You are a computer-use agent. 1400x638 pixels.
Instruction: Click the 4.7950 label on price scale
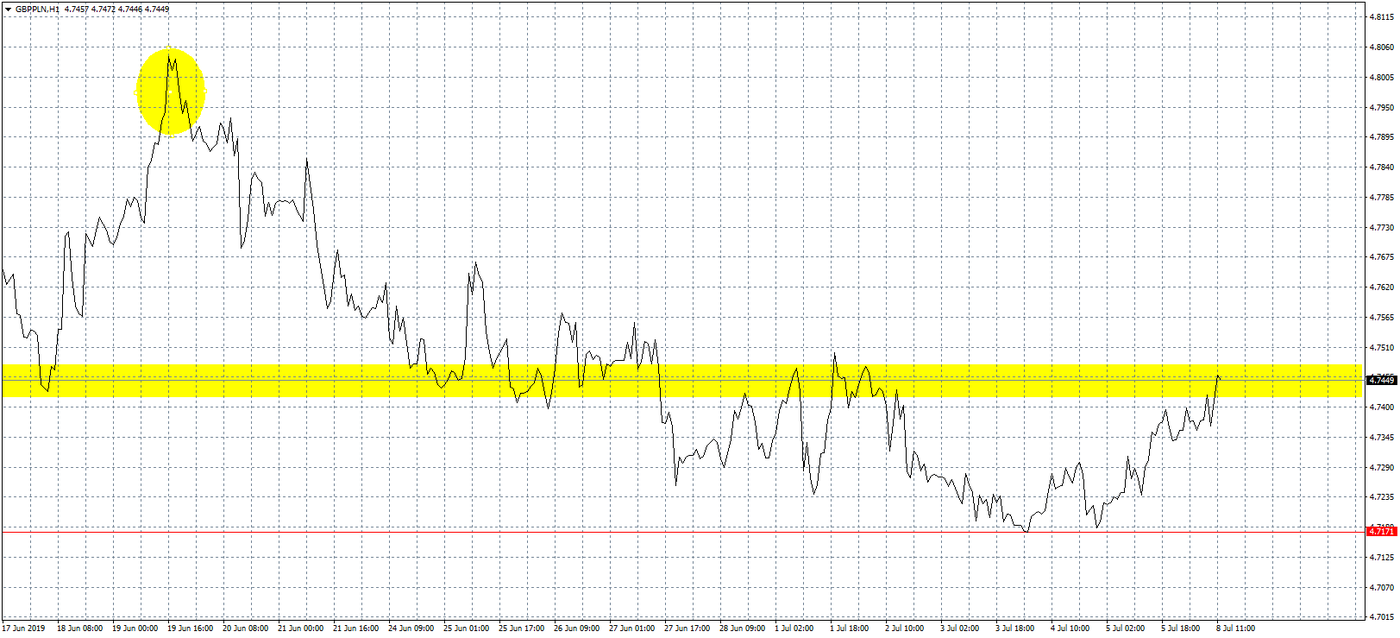(x=1384, y=107)
